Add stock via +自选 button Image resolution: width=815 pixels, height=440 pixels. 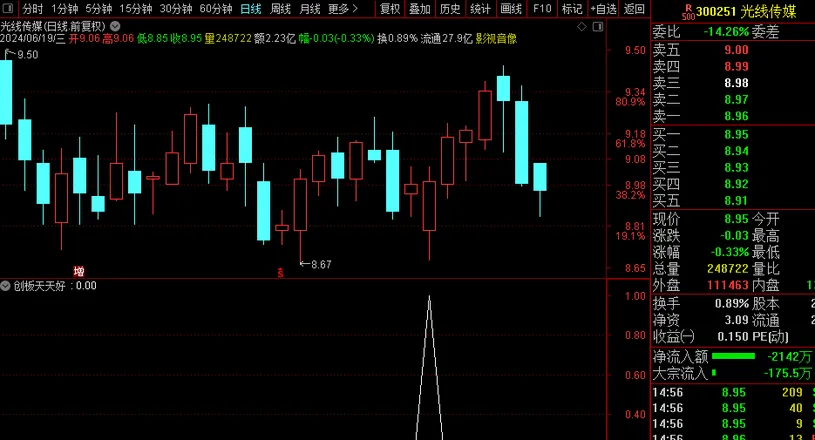603,9
